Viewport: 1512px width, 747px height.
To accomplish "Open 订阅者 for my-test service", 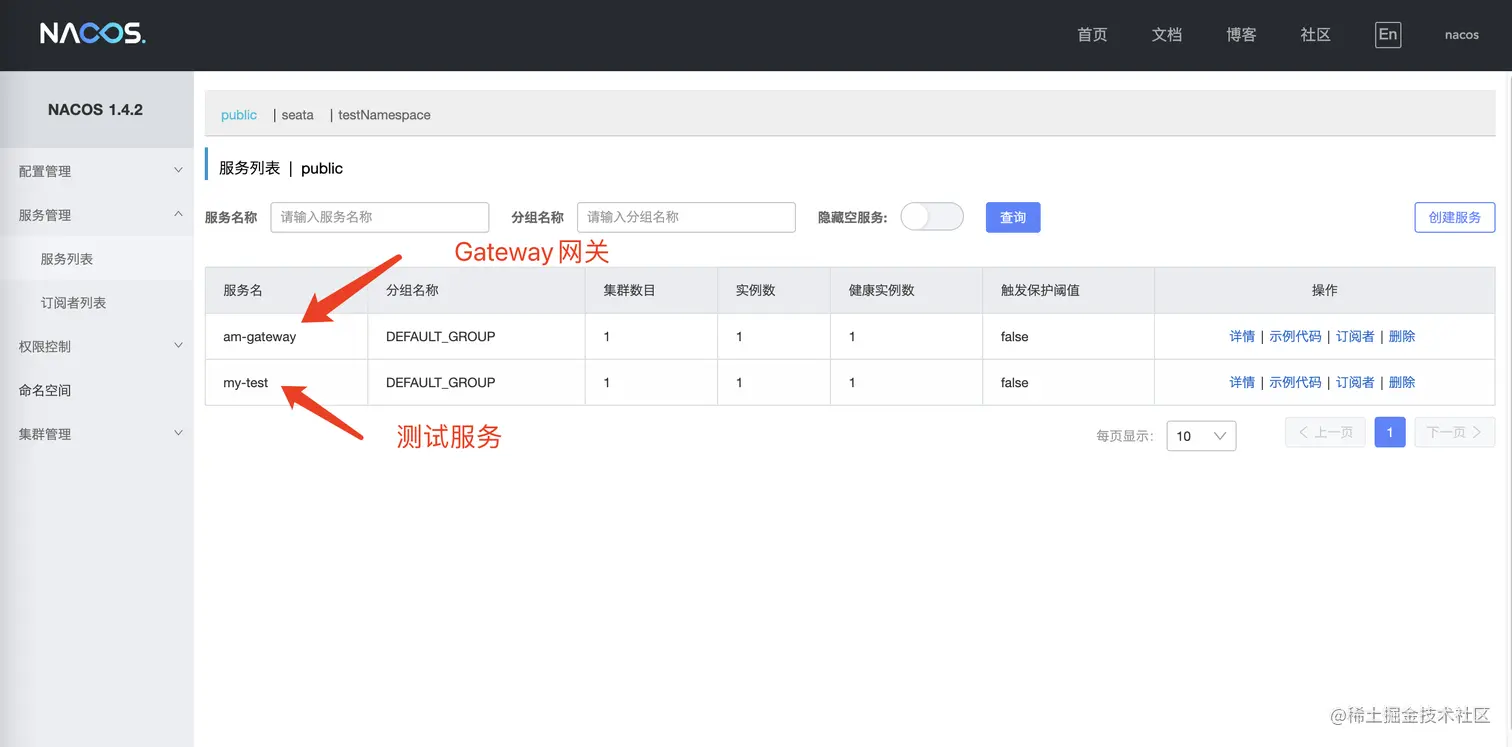I will click(1355, 382).
